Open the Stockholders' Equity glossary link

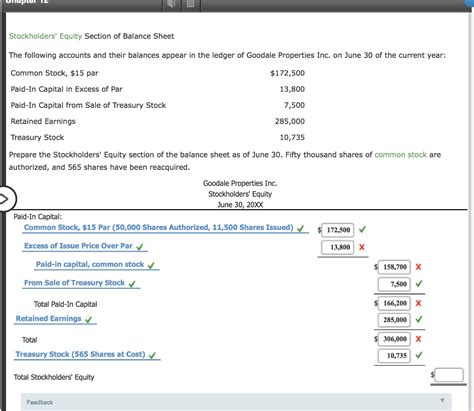click(45, 36)
